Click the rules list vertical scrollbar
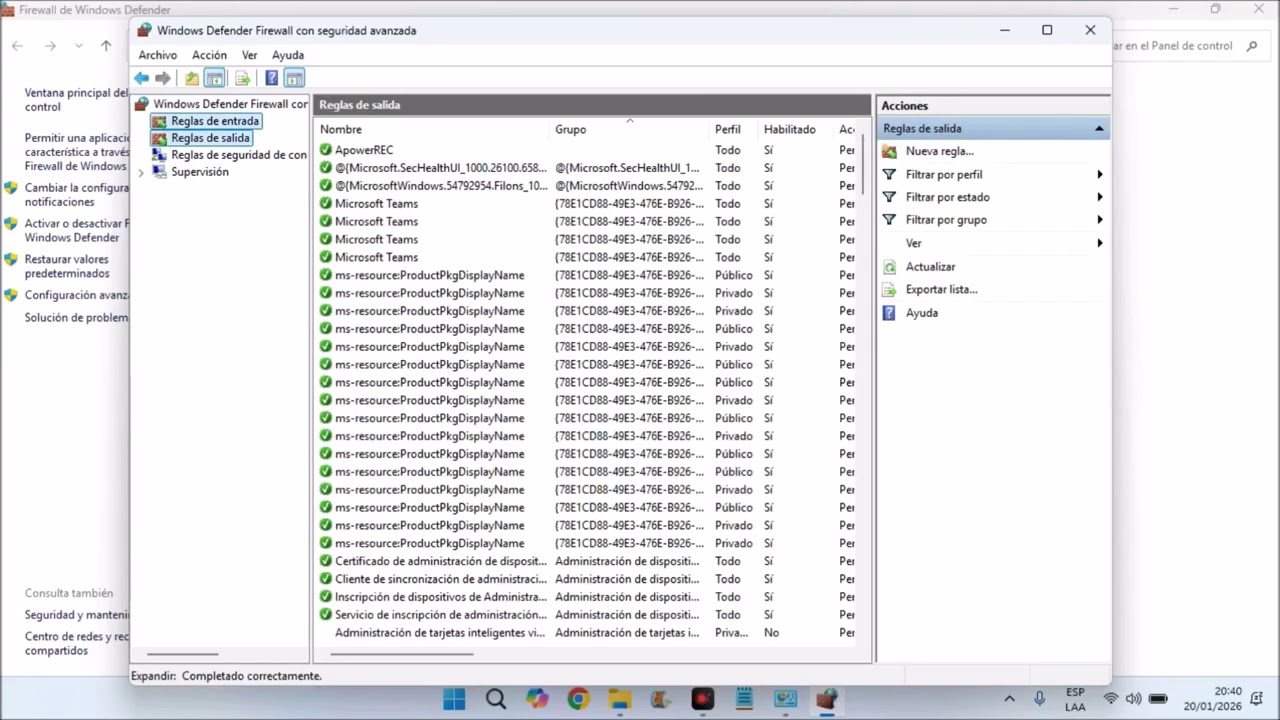Screen dimensions: 1280x720 tap(862, 164)
